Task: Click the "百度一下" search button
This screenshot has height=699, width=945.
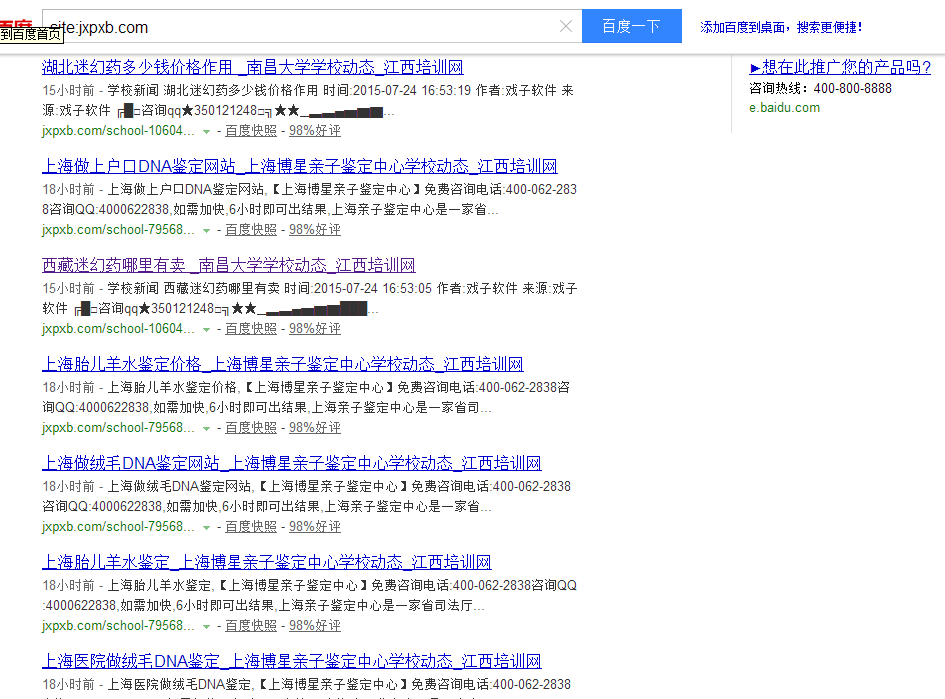Action: point(631,26)
